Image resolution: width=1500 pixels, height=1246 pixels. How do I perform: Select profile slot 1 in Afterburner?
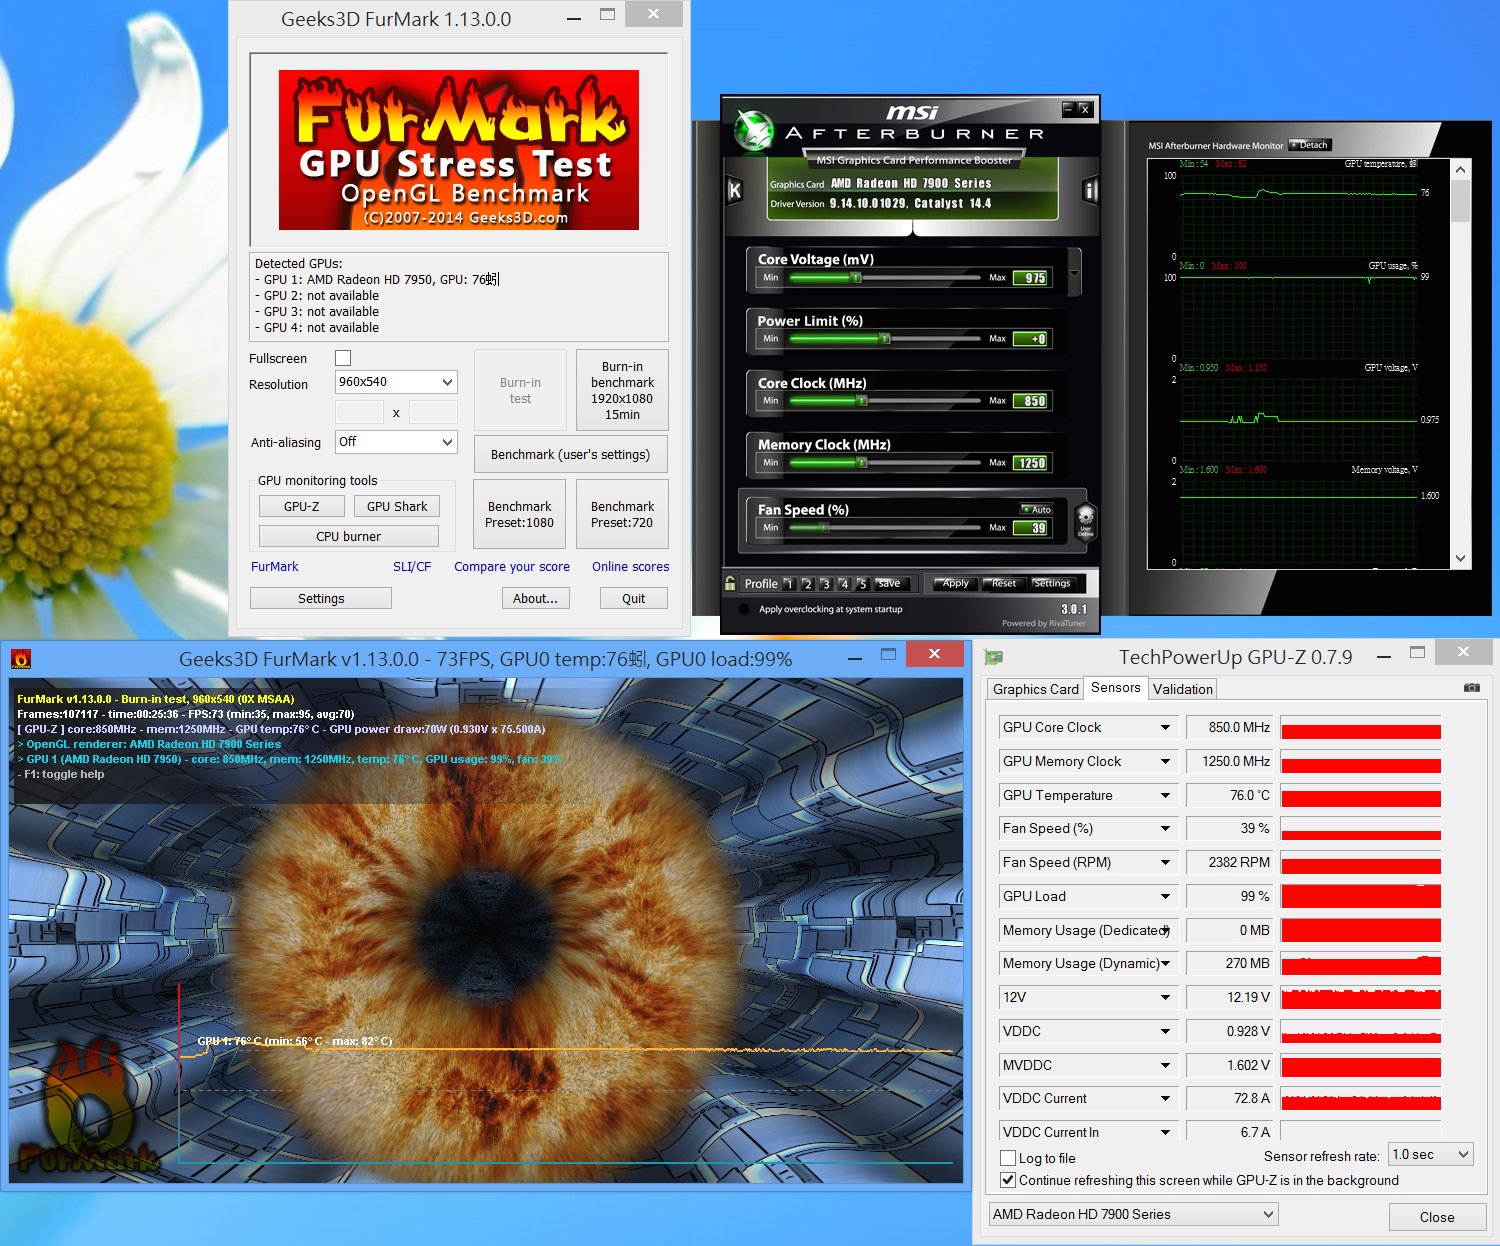coord(789,584)
